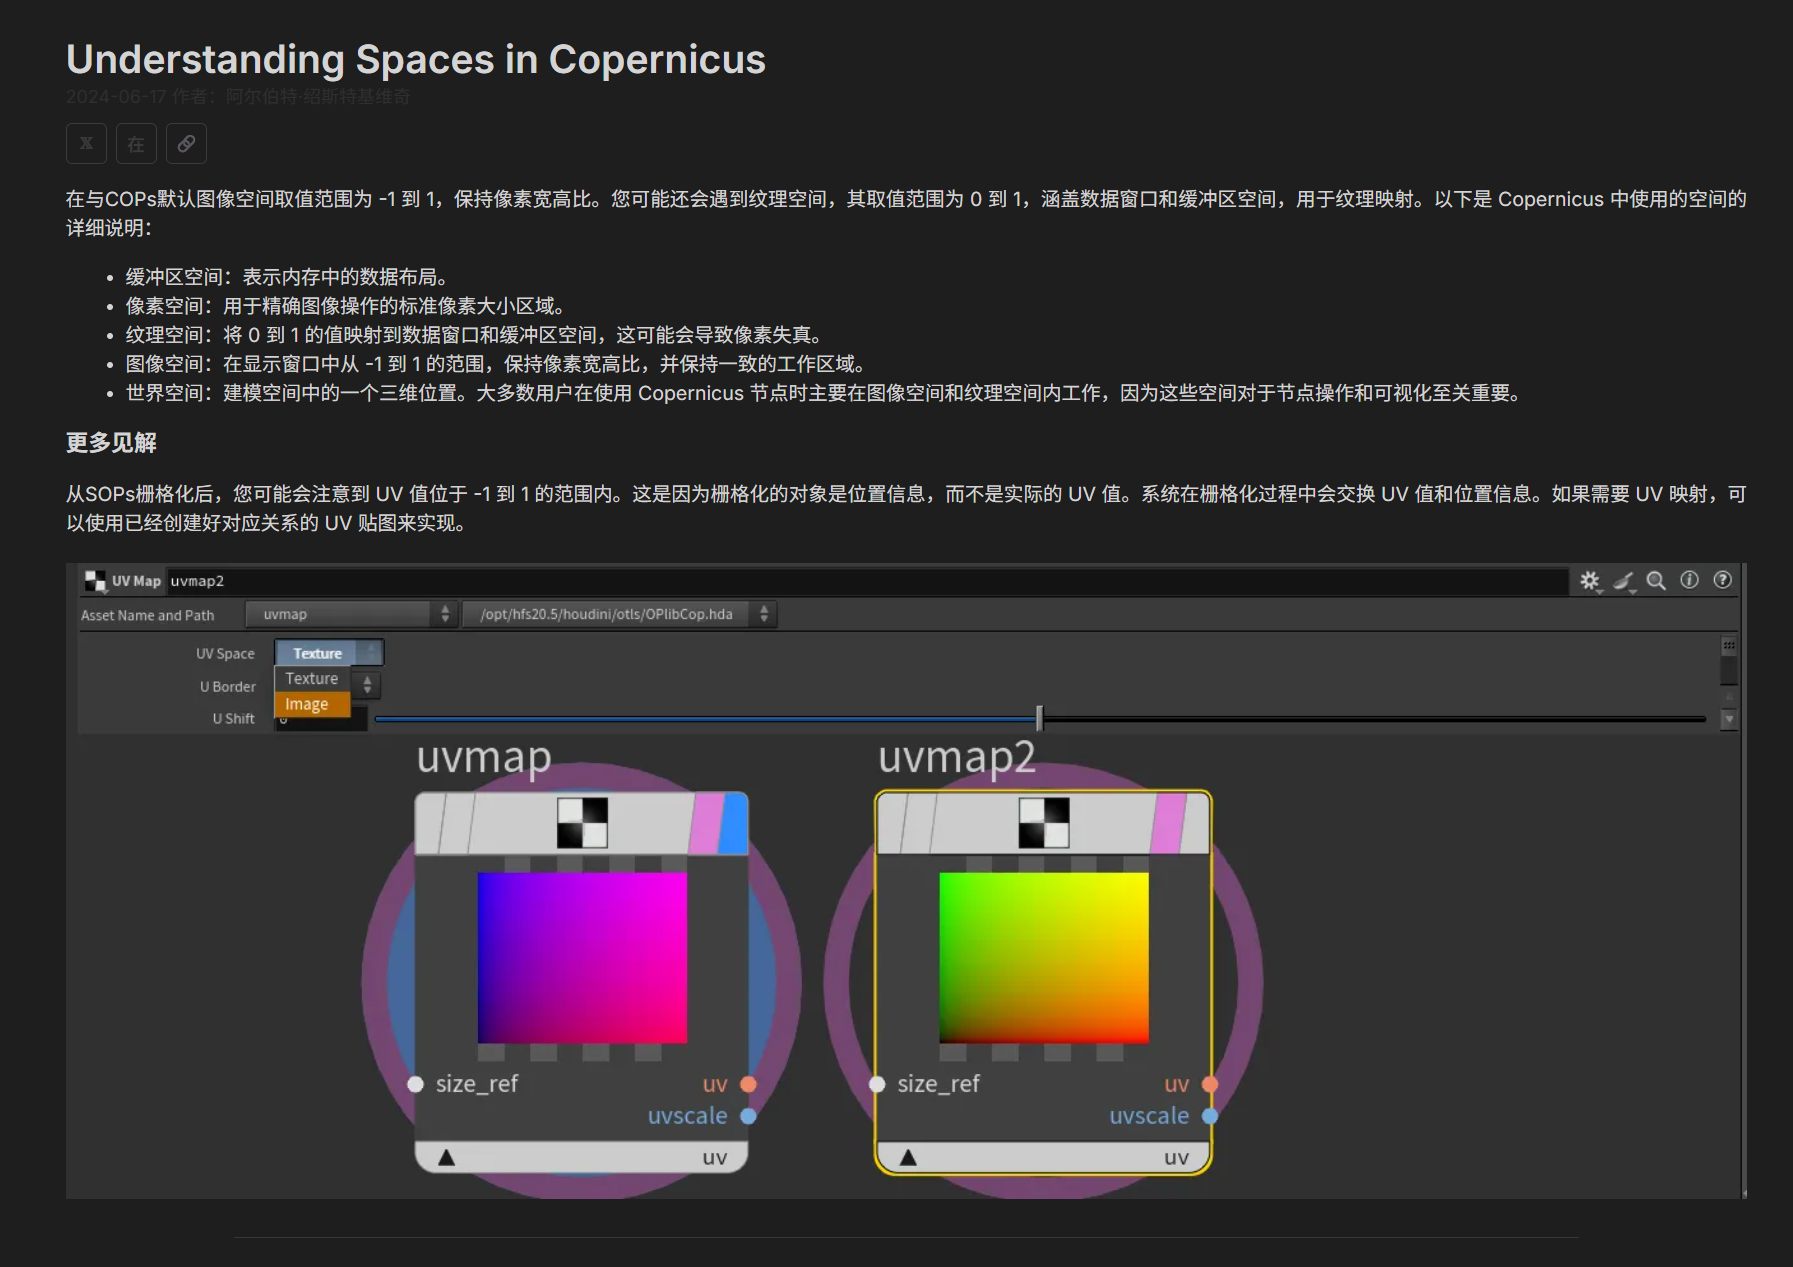The width and height of the screenshot is (1793, 1267).
Task: Toggle the pink template flag on uvmap node
Action: pyautogui.click(x=707, y=824)
